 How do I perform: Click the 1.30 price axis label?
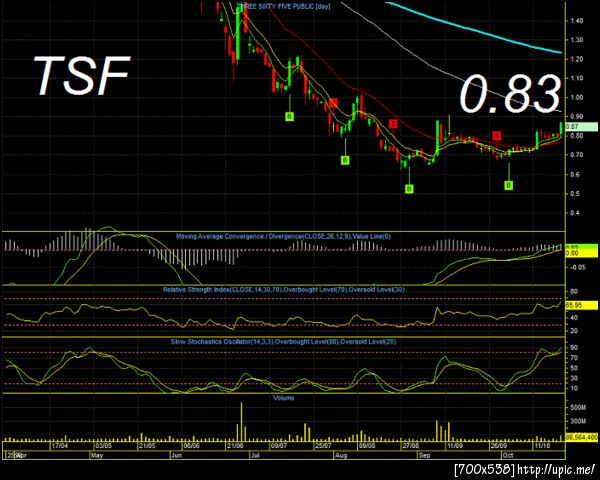point(577,40)
